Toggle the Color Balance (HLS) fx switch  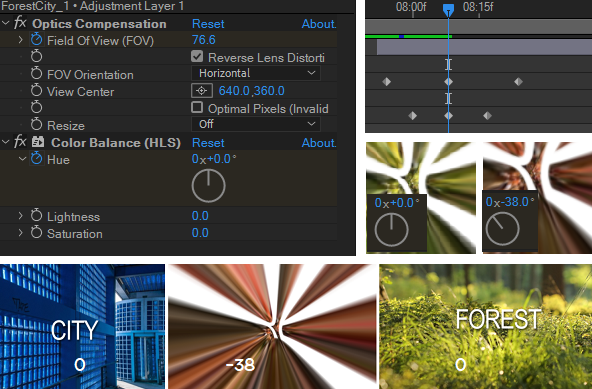coord(20,142)
